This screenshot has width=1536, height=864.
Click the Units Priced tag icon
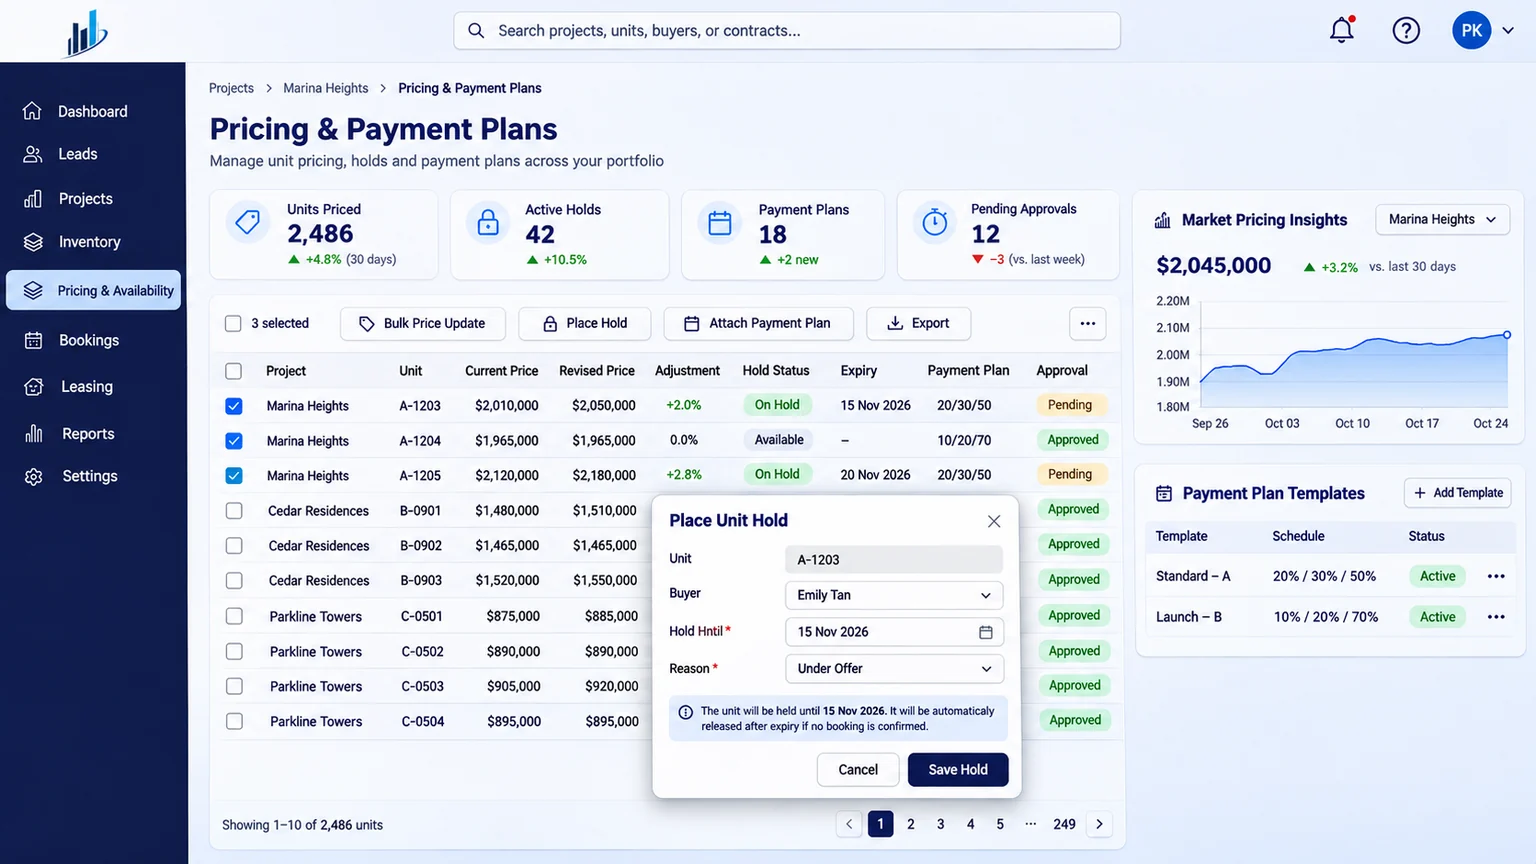click(x=248, y=221)
